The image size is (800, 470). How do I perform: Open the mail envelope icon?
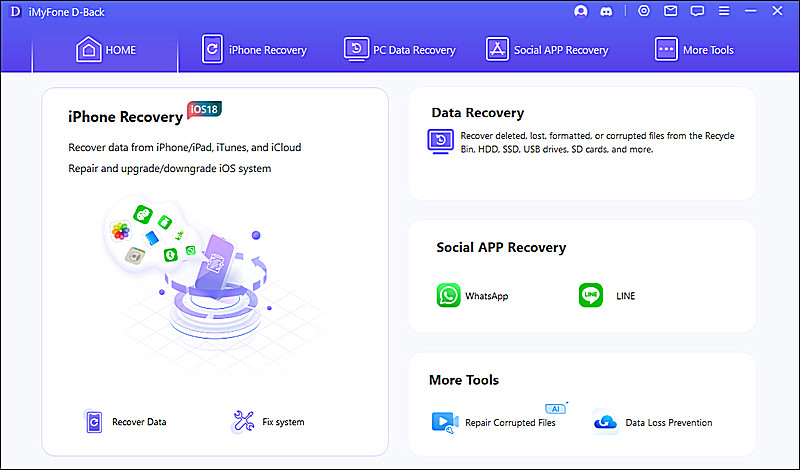[670, 11]
